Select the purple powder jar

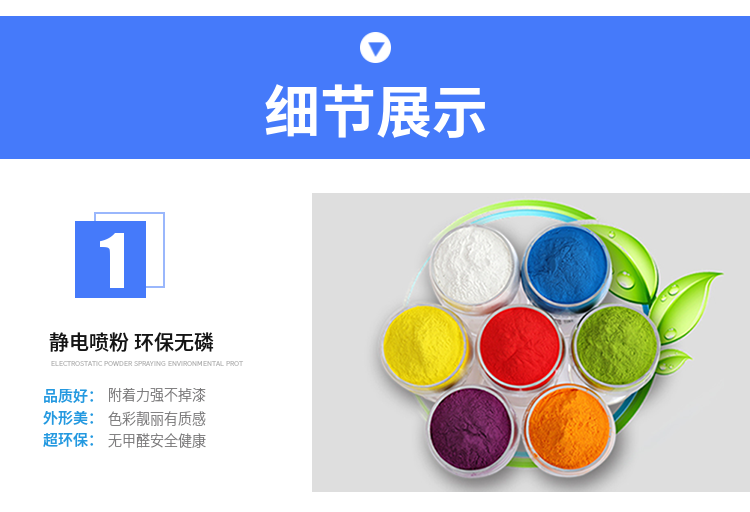coord(471,429)
